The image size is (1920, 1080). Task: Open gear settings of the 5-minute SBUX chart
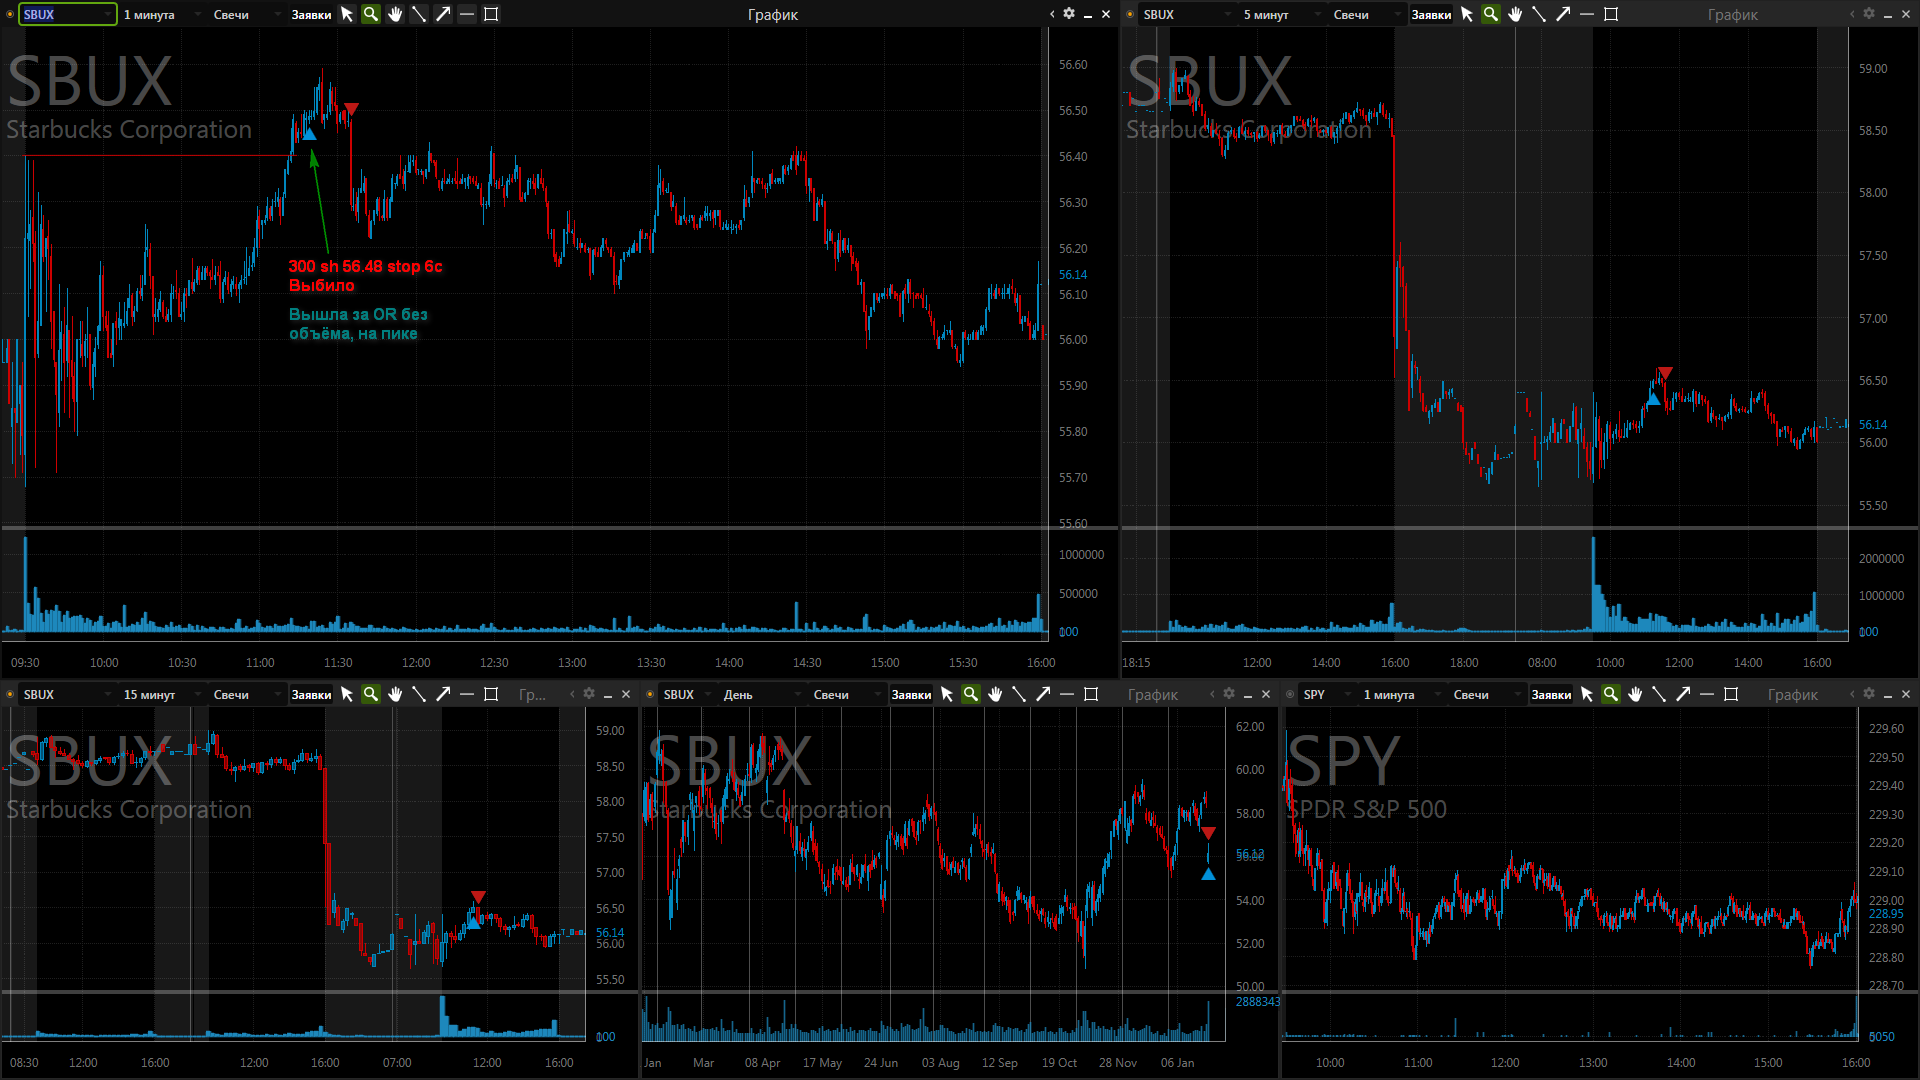click(1869, 14)
